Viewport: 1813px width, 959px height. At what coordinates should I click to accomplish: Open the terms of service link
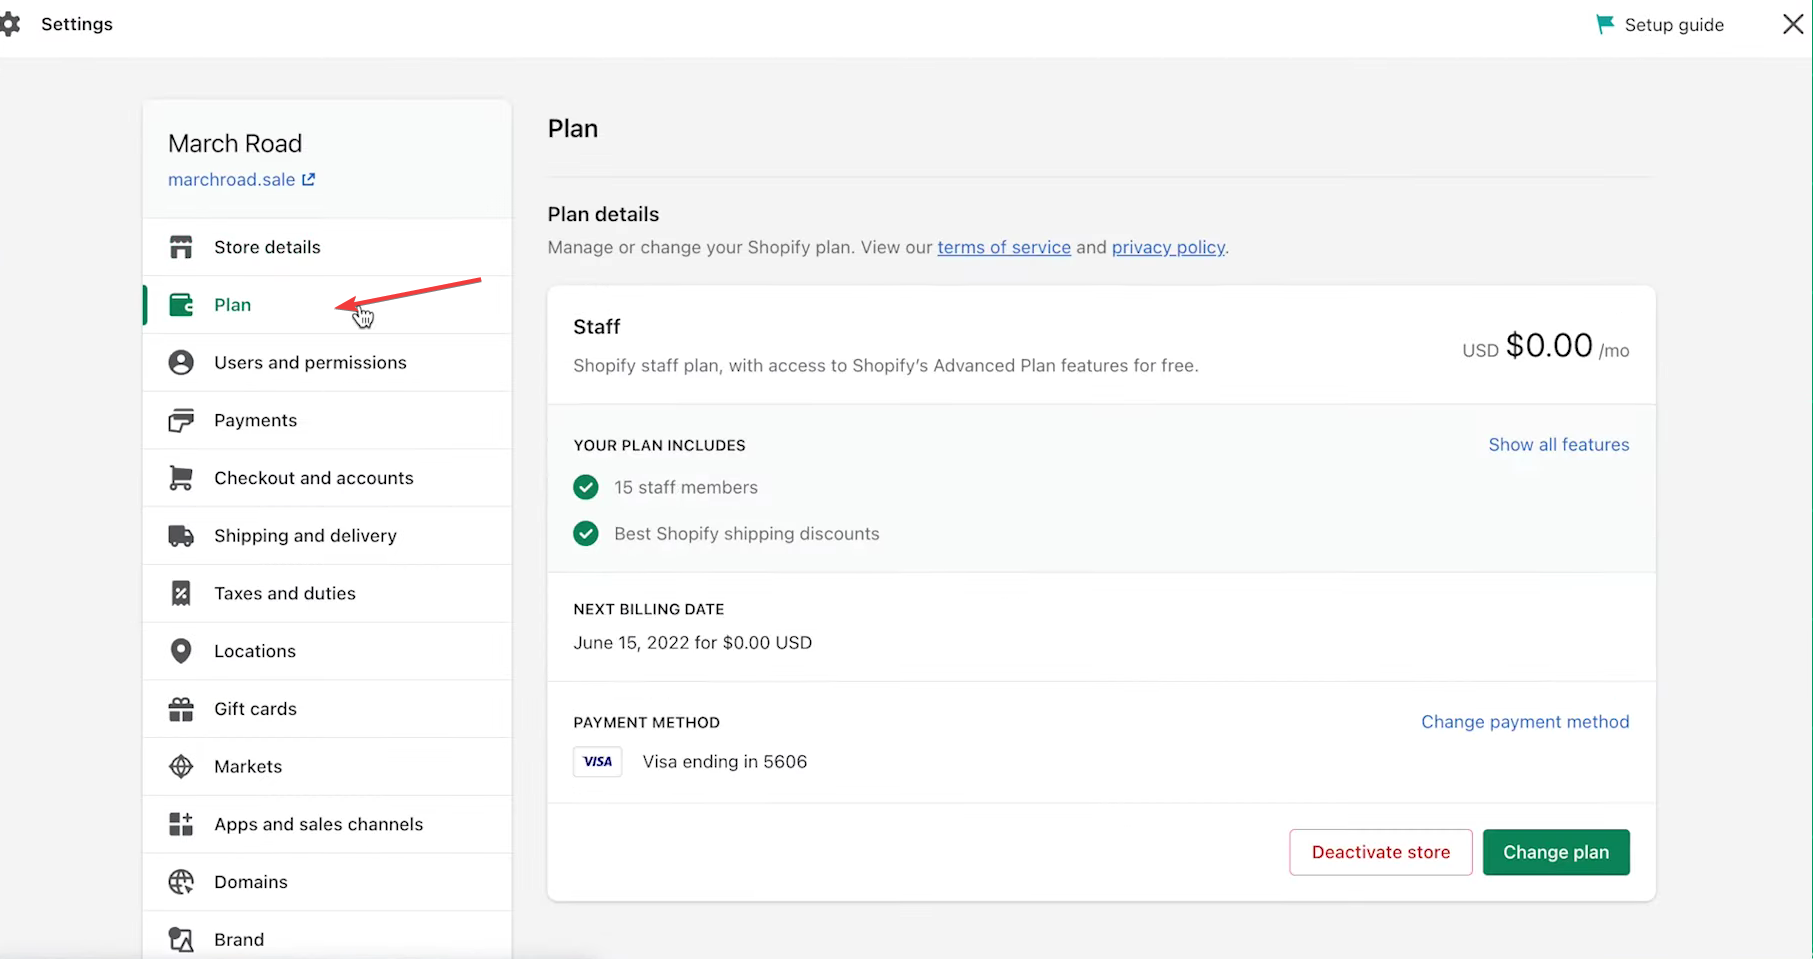point(1003,247)
